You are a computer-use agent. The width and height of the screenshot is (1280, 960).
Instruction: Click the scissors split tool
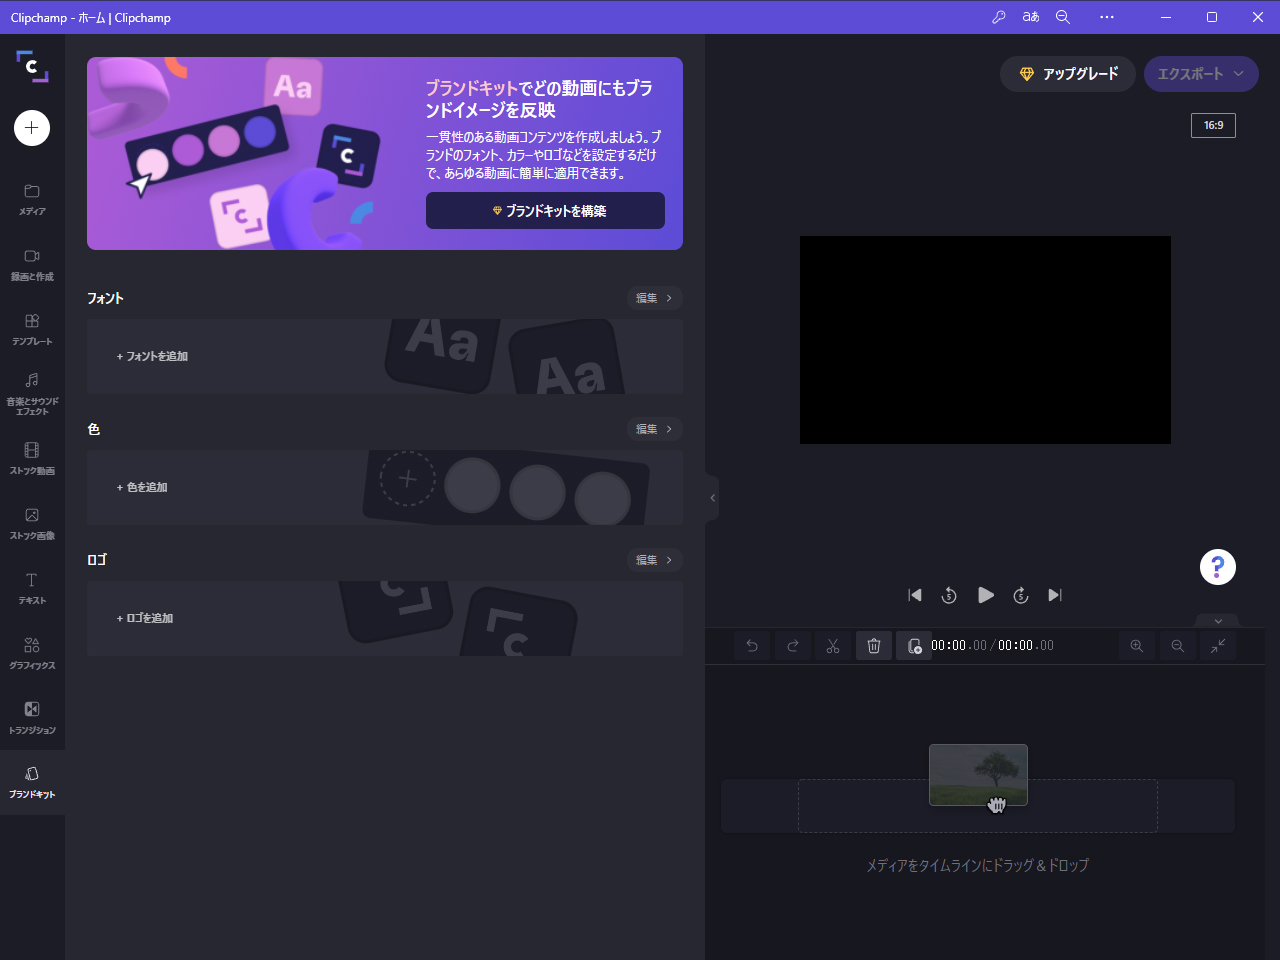pos(833,646)
